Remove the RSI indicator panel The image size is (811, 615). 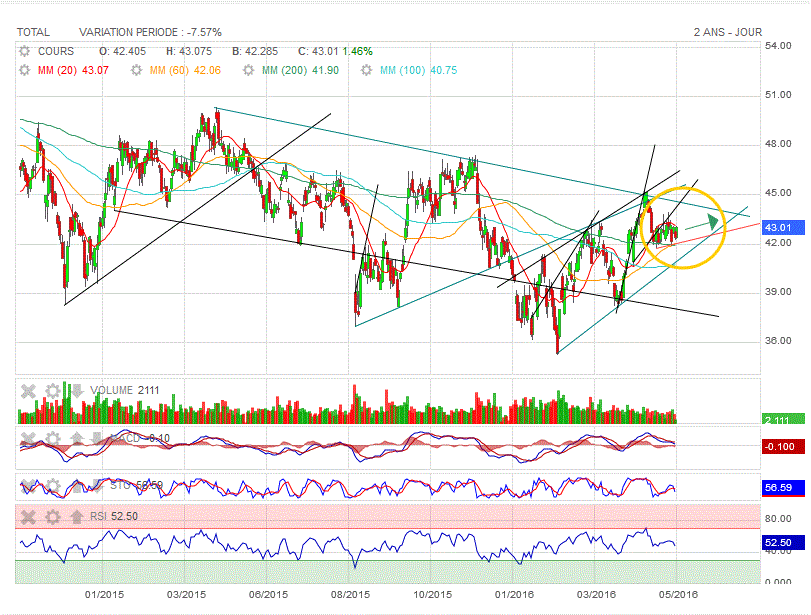28,517
